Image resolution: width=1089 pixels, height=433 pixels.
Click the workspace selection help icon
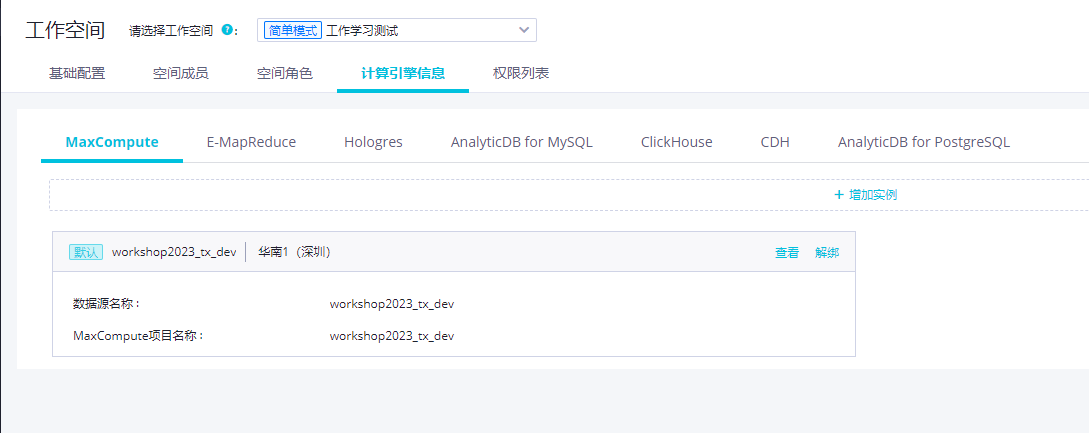click(226, 30)
